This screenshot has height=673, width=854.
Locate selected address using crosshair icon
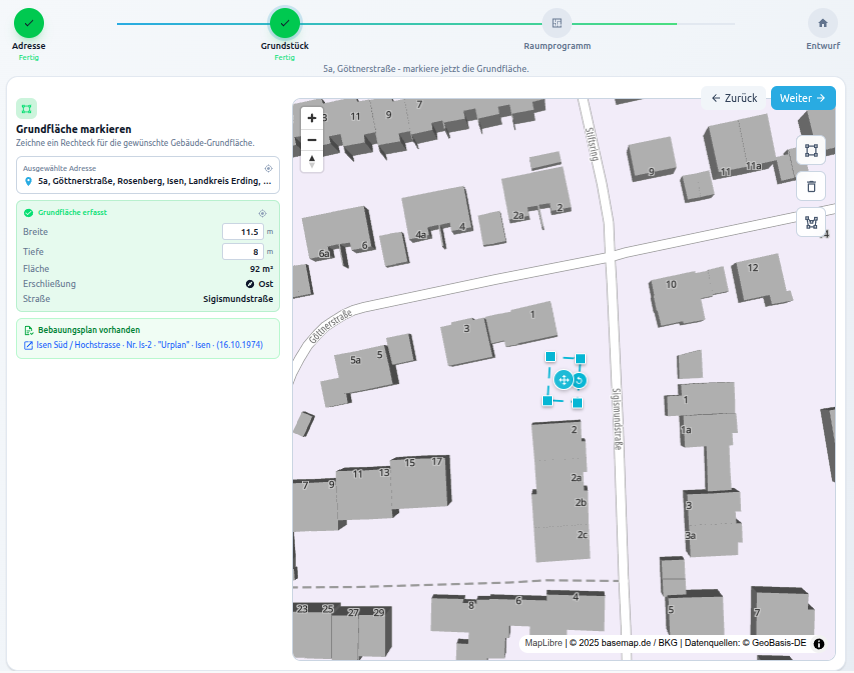click(x=268, y=168)
